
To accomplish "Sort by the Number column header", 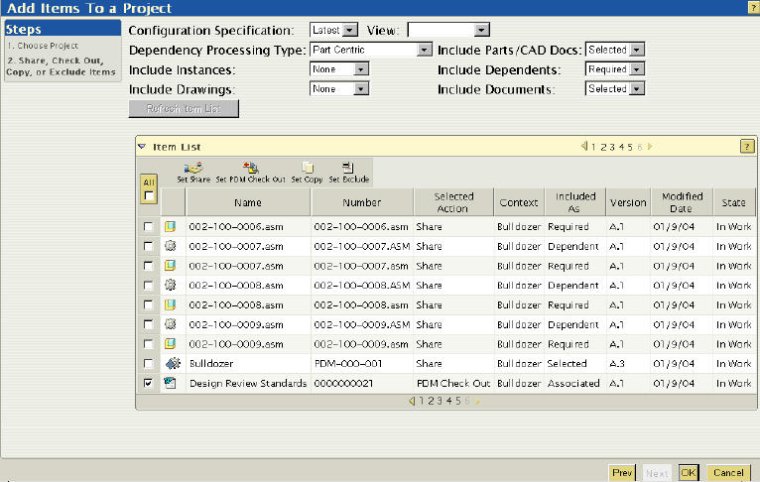I will click(x=362, y=202).
